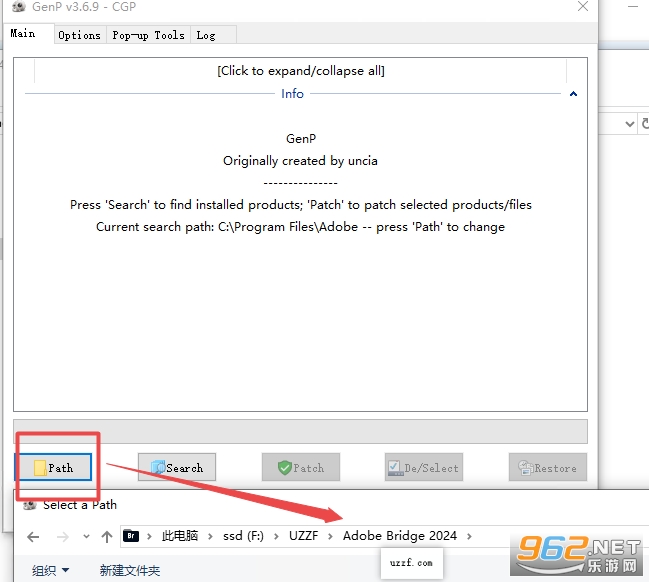Close the GenP window
The width and height of the screenshot is (649, 582).
583,6
